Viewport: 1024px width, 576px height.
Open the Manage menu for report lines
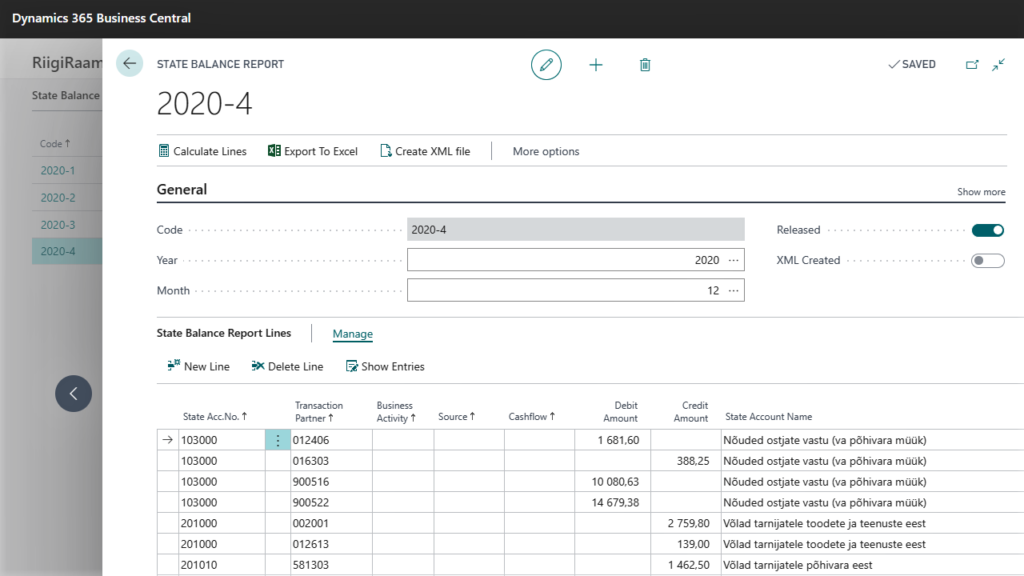pyautogui.click(x=352, y=334)
